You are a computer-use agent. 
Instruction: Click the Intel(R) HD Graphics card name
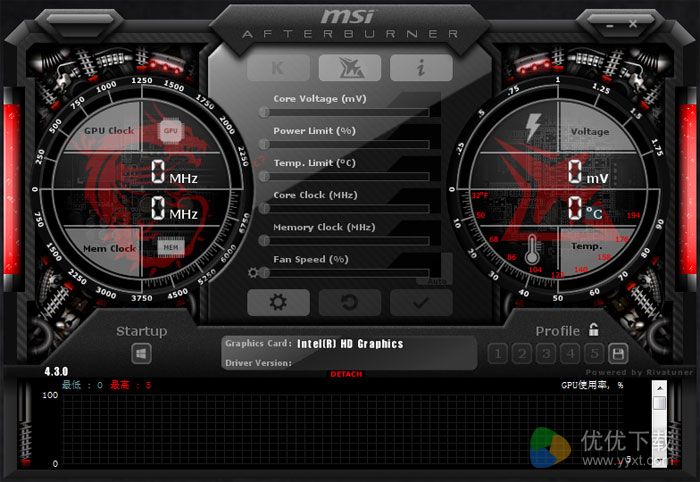[350, 344]
